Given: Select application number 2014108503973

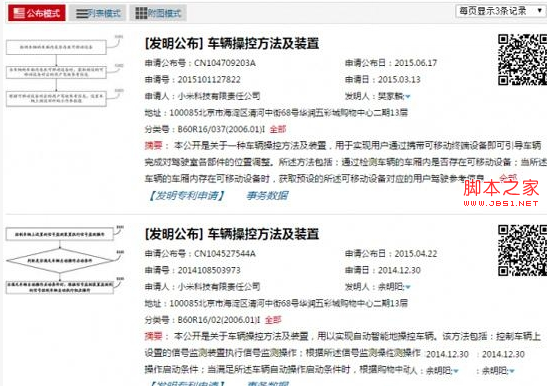Looking at the screenshot, I should [x=209, y=270].
